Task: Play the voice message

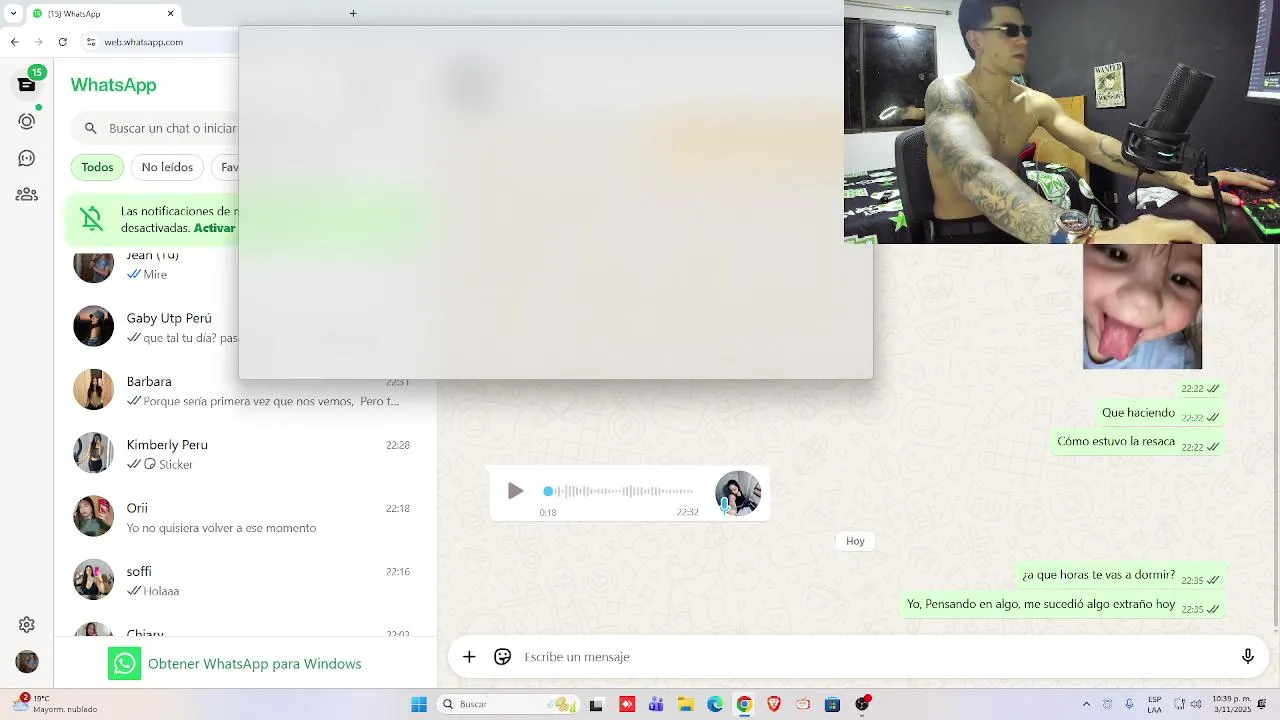Action: (x=515, y=491)
